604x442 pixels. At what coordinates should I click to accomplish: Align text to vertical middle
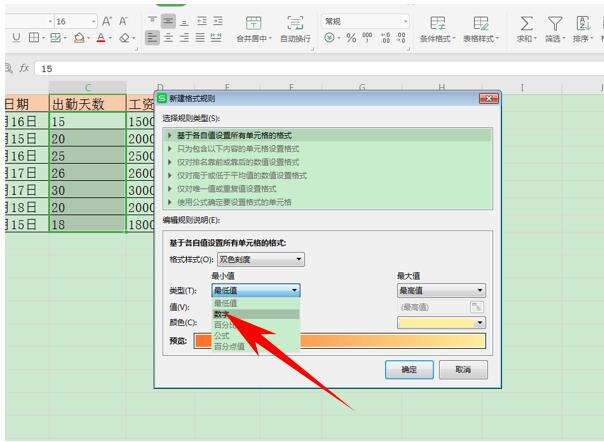(168, 21)
